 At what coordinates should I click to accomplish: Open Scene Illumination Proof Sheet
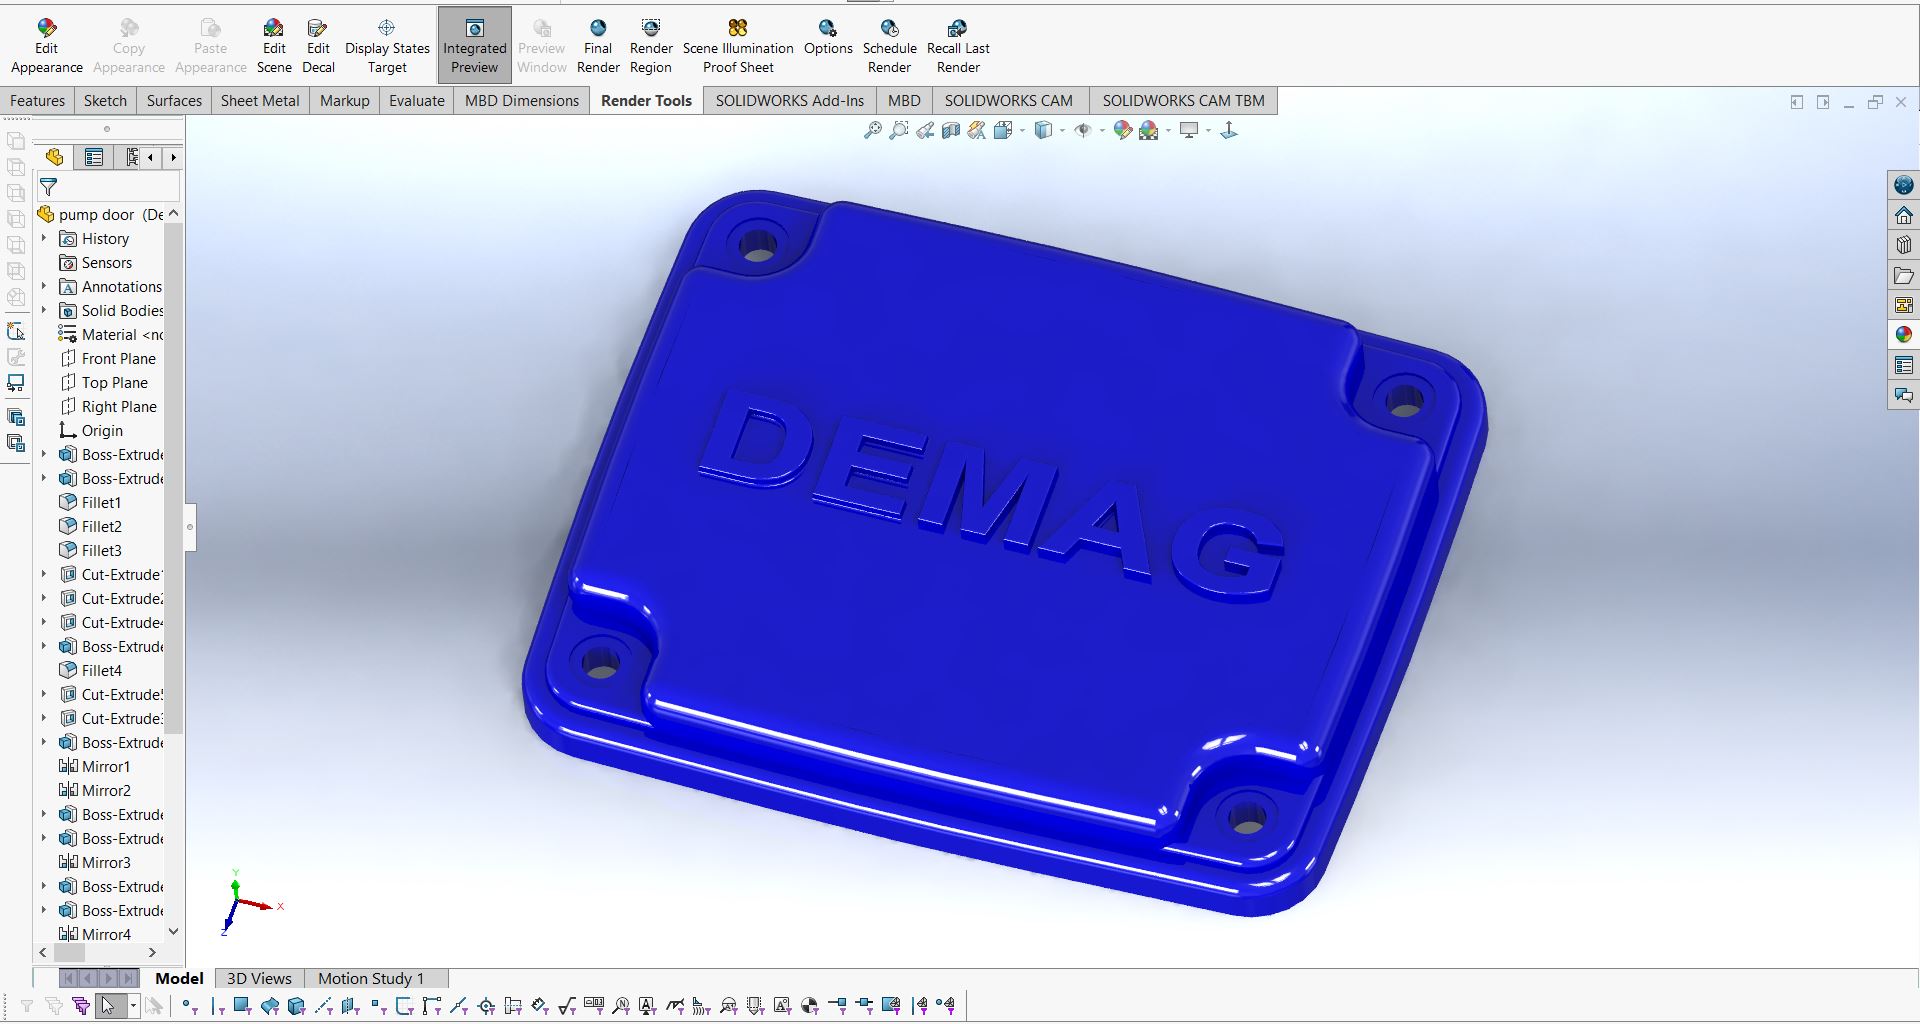coord(738,46)
